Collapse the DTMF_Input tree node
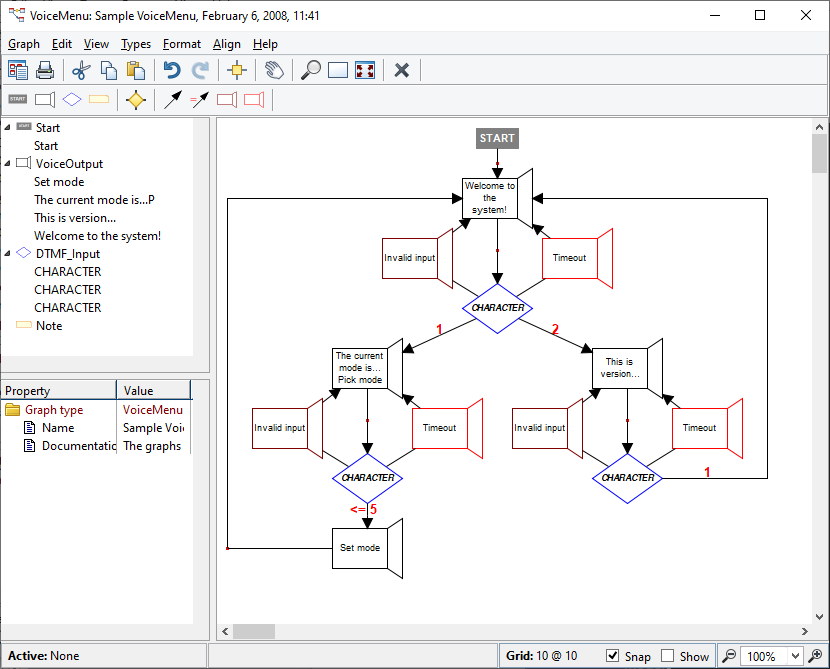Screen dimensions: 830x669 [x=8, y=254]
